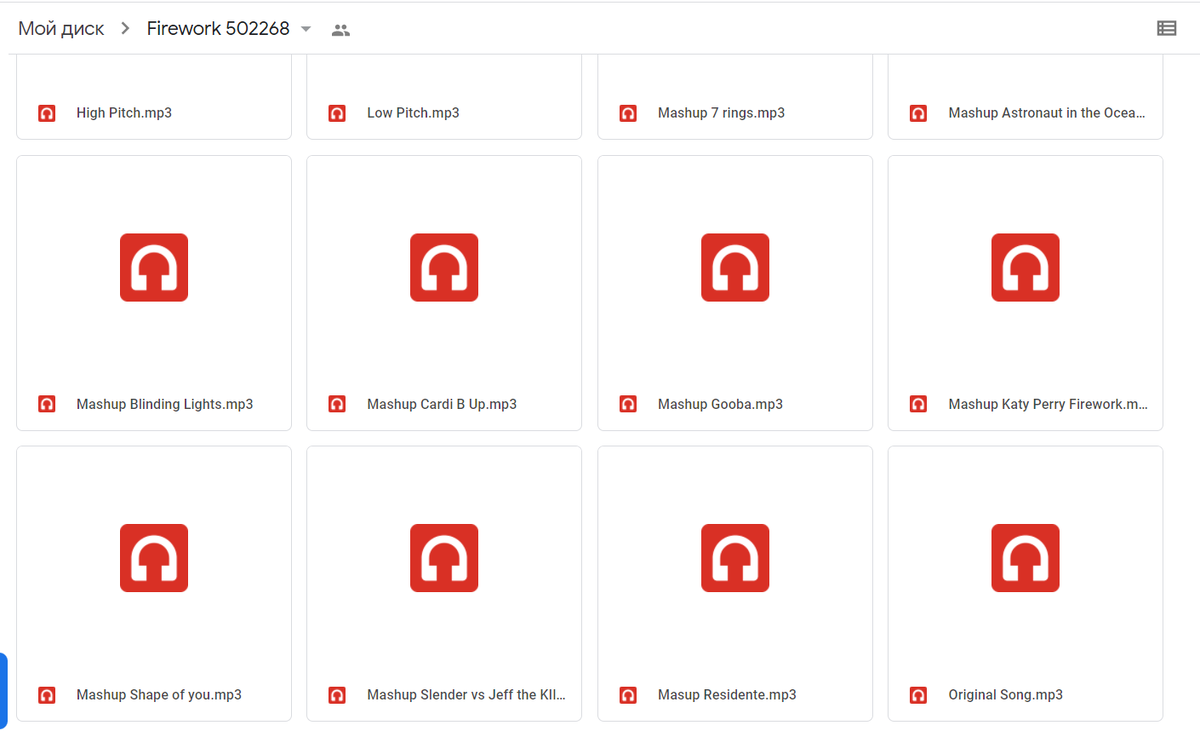
Task: Select the Mashup Slender vs Jeff the KIl... file name
Action: point(466,695)
